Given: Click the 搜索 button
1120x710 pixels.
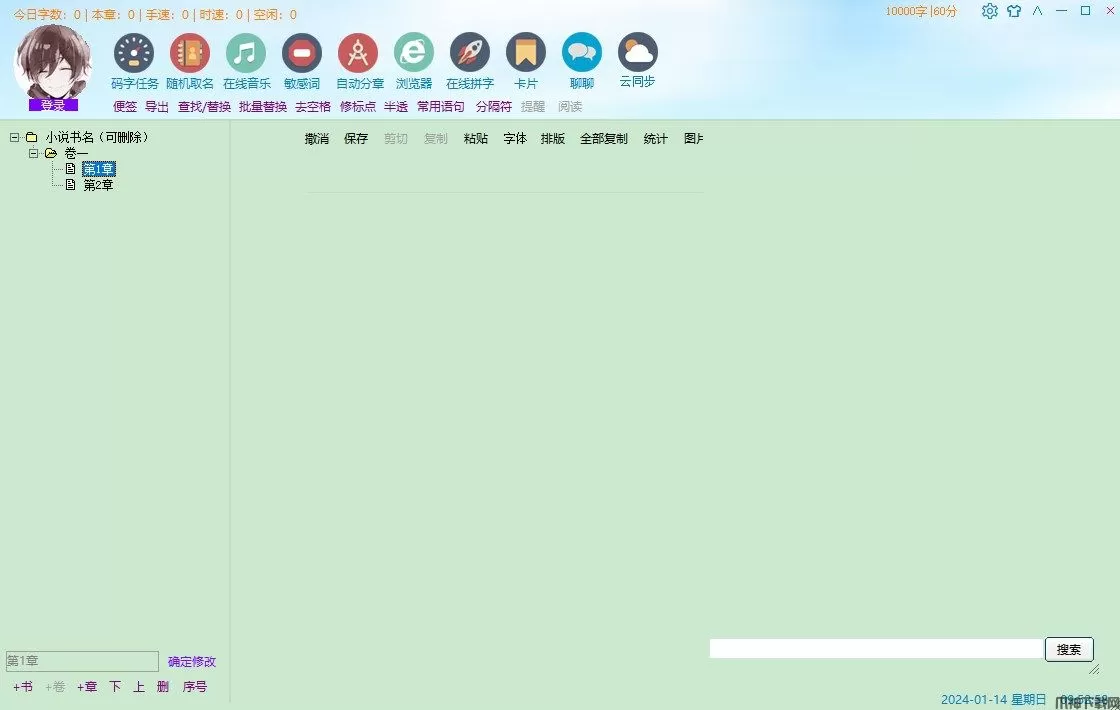Looking at the screenshot, I should pyautogui.click(x=1069, y=649).
